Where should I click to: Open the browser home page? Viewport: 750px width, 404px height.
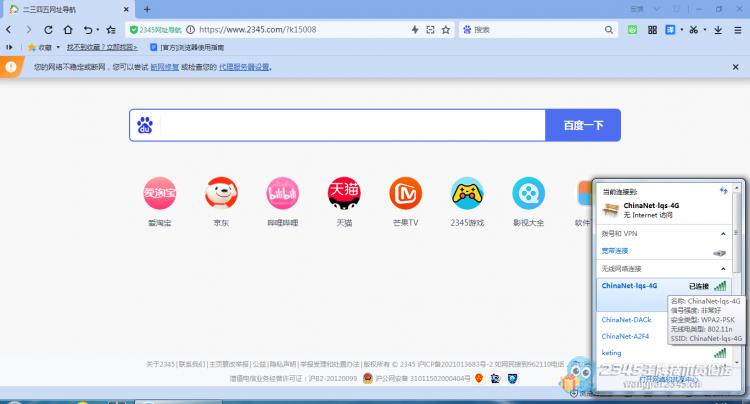68,30
